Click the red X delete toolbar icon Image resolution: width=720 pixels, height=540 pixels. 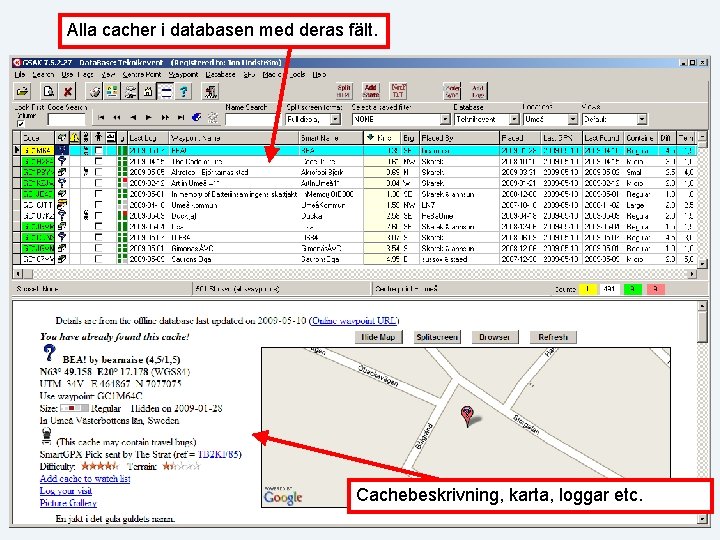pos(68,91)
